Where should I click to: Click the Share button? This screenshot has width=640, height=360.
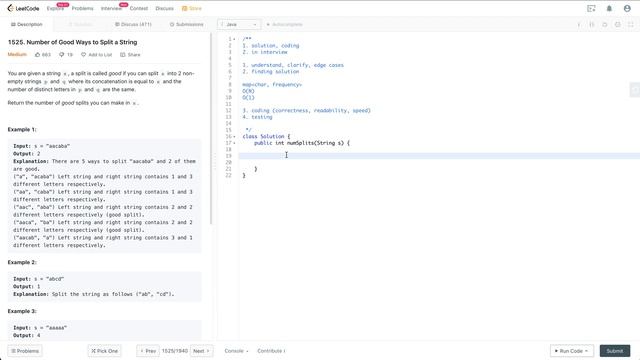point(130,55)
